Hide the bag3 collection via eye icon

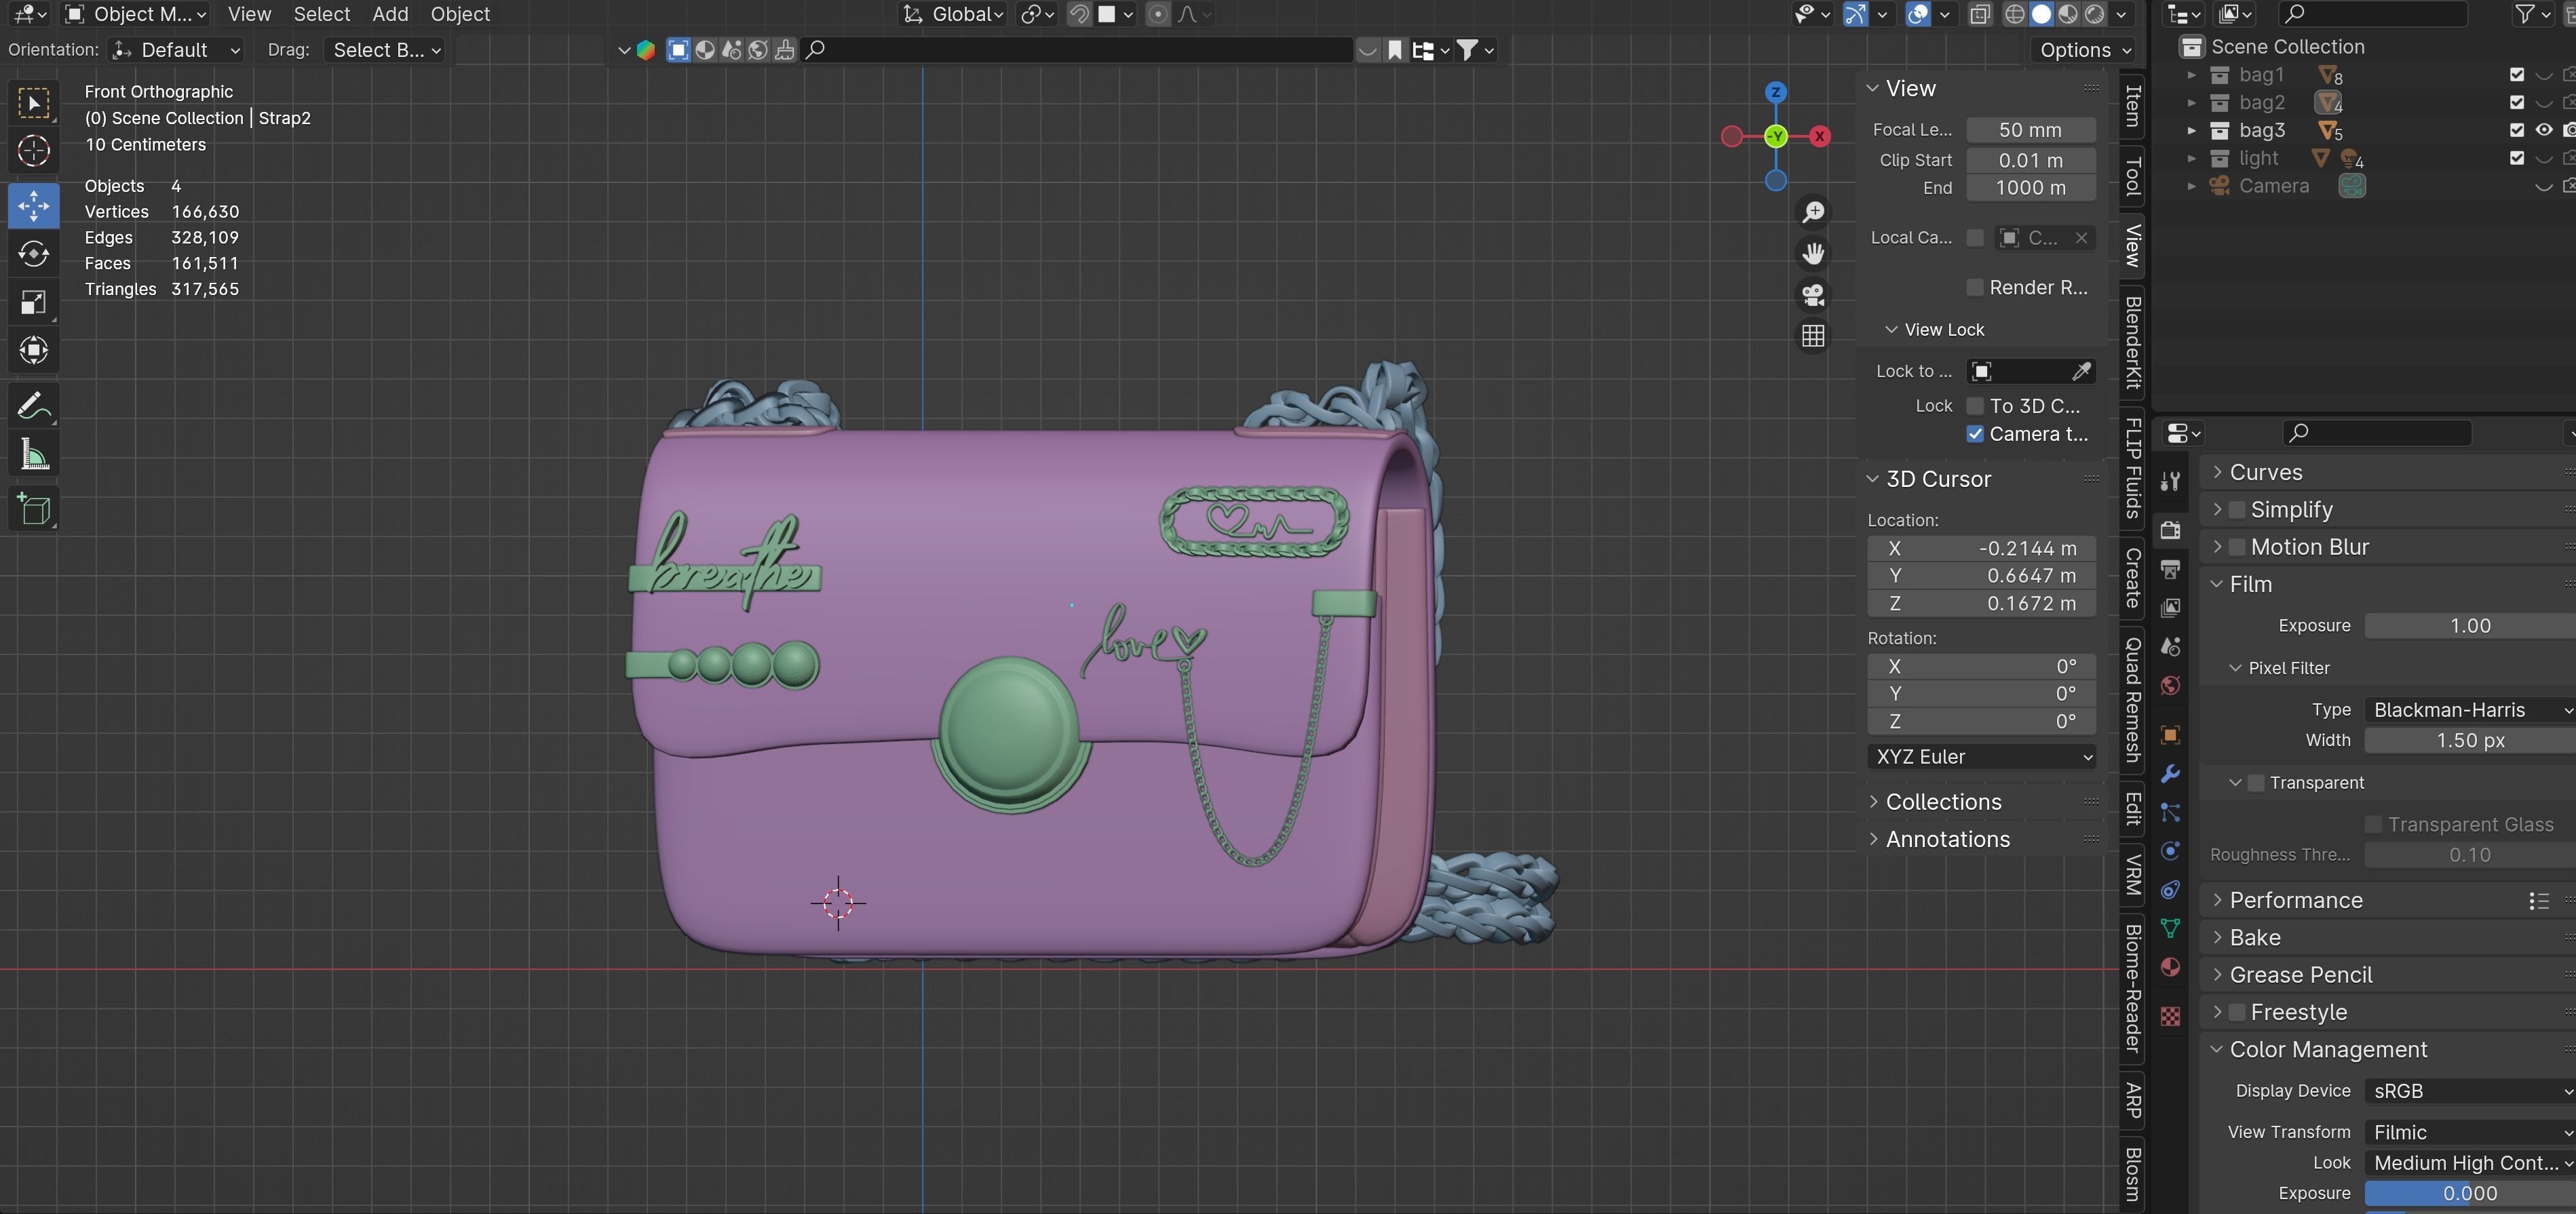(2543, 130)
